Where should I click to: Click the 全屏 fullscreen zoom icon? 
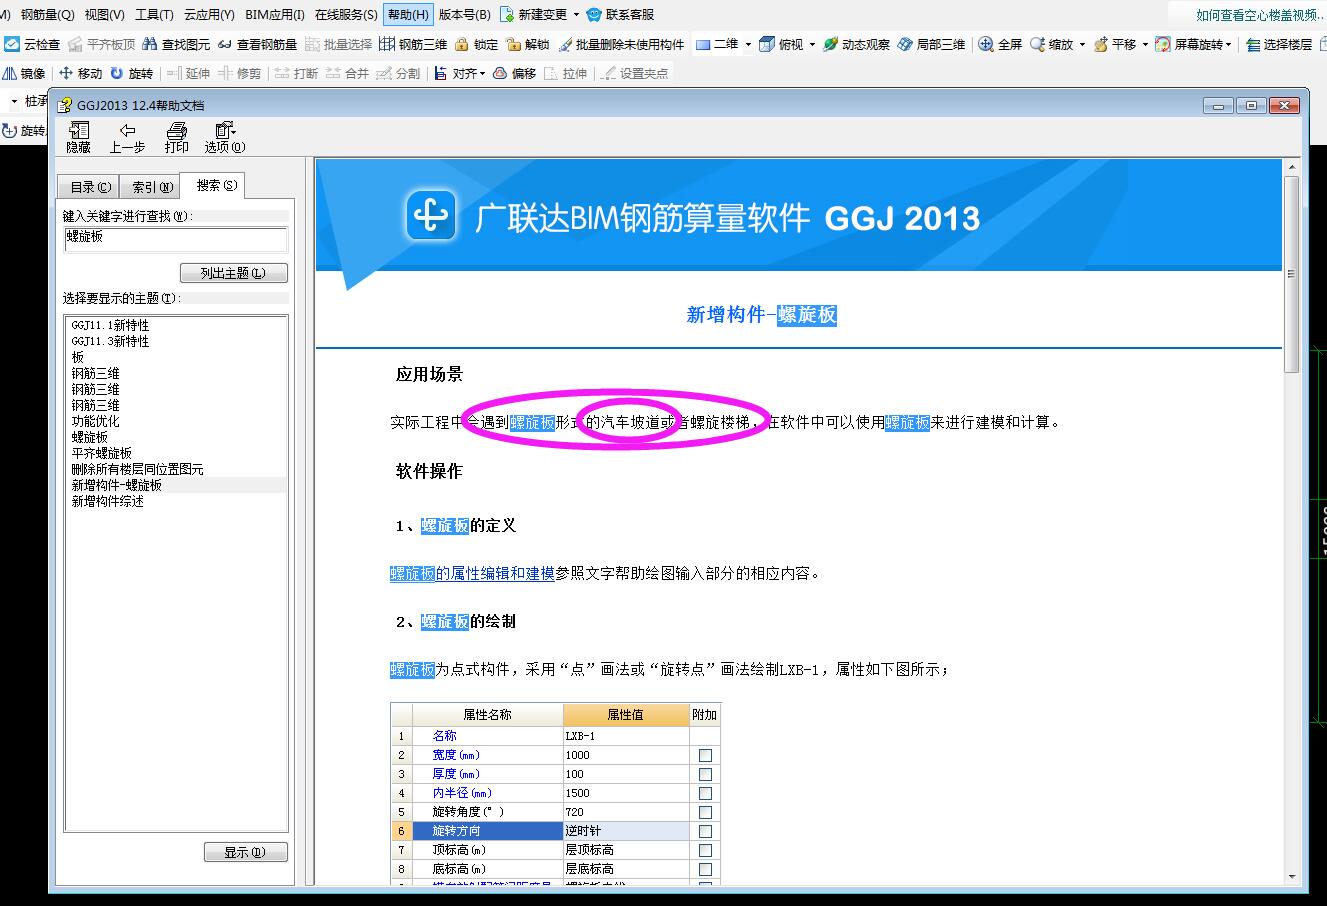tap(986, 44)
